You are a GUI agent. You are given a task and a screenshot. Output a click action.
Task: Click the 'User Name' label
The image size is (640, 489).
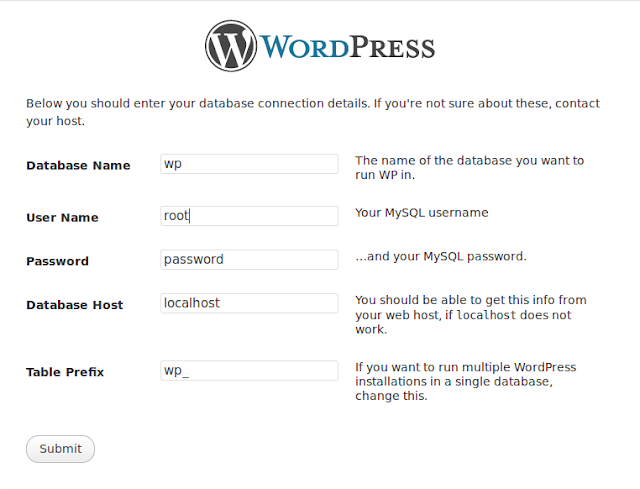[x=62, y=218]
